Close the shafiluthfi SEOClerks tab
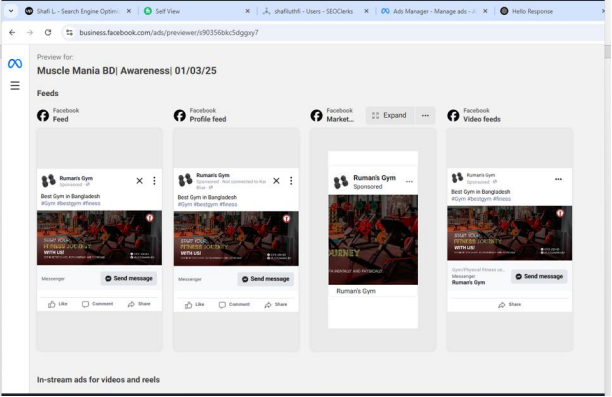612x397 pixels. [x=366, y=11]
